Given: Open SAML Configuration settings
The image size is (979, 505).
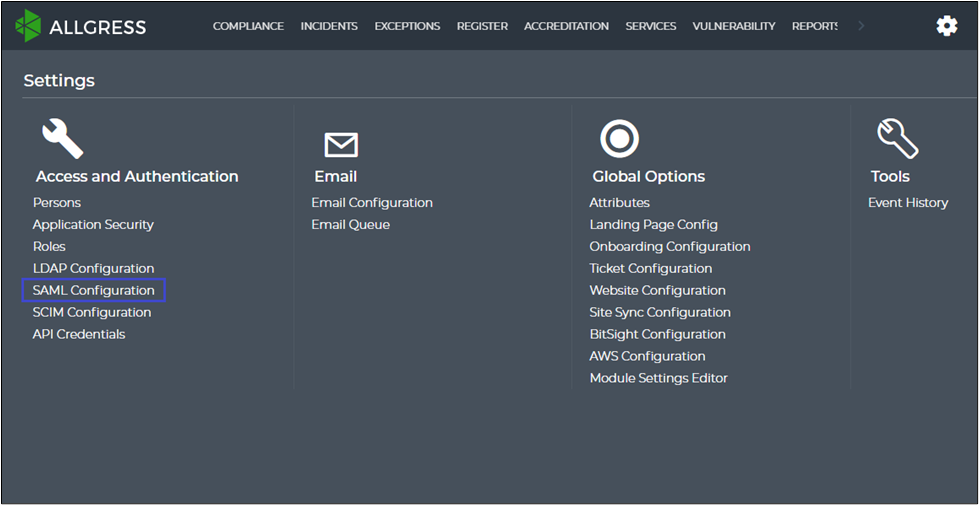Looking at the screenshot, I should pos(94,290).
